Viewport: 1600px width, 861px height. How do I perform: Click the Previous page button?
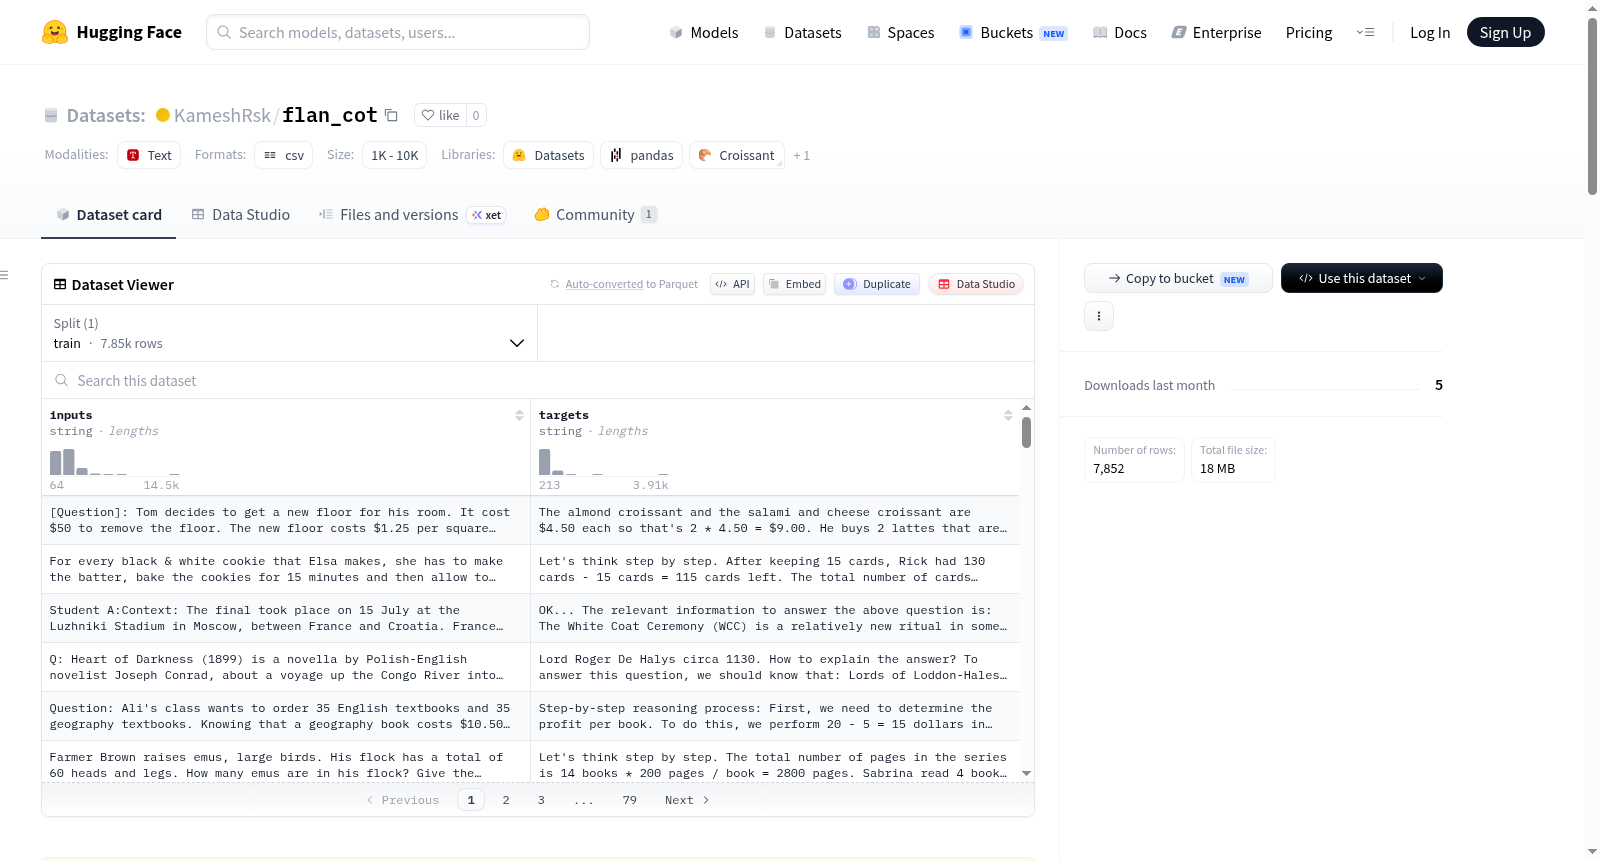(x=403, y=800)
